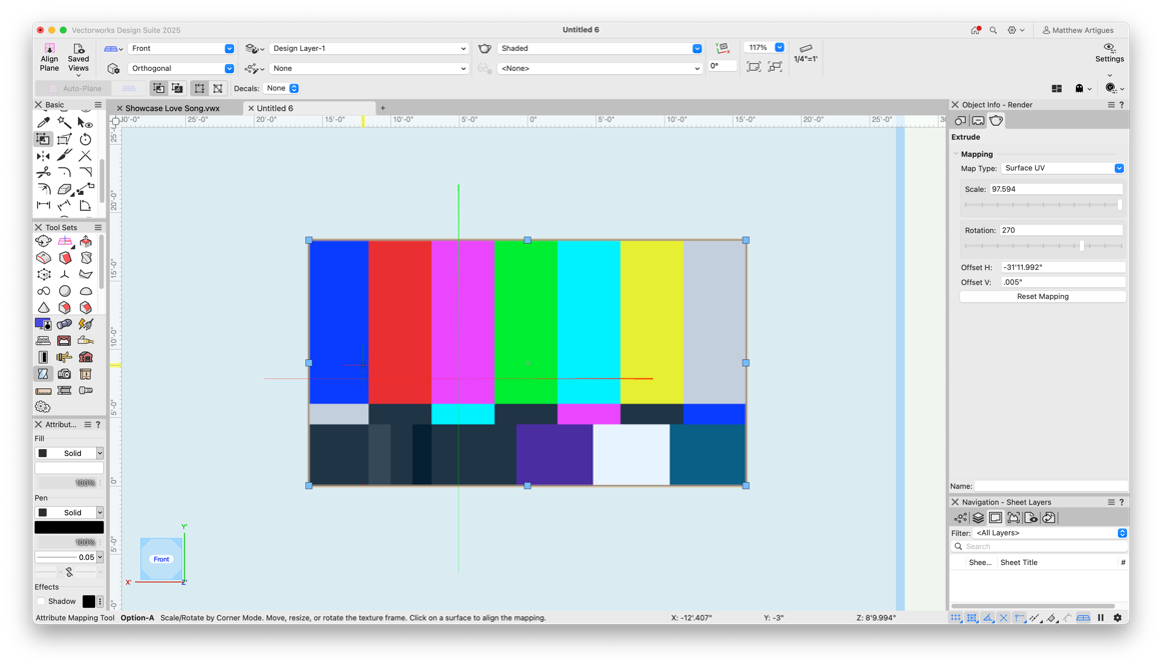Click the macOS search magnifier icon
Viewport: 1167px width, 672px height.
[x=993, y=30]
